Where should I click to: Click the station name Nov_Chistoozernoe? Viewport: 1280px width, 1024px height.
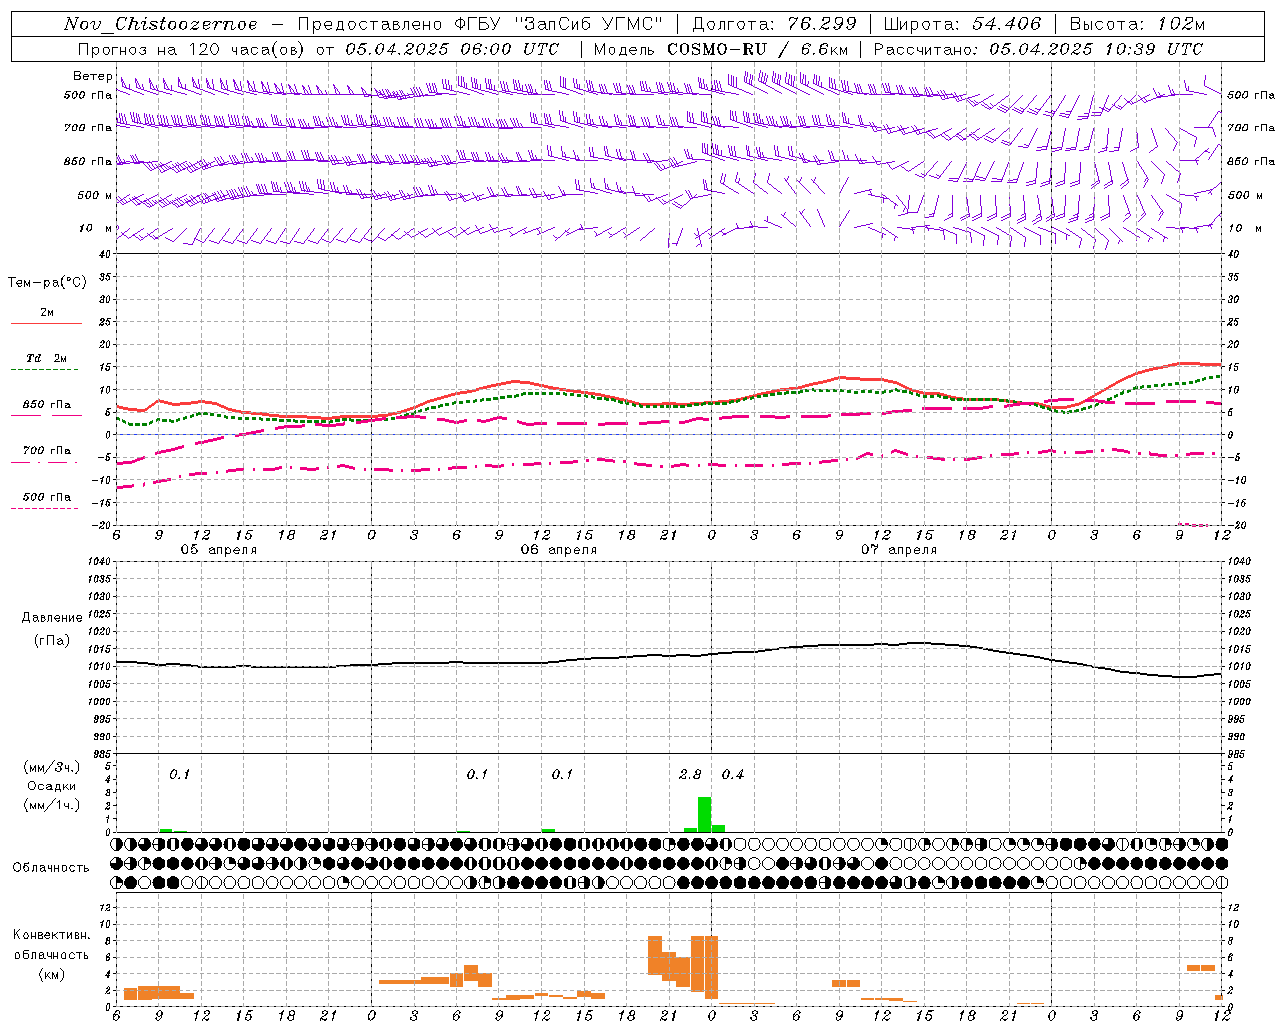point(160,24)
